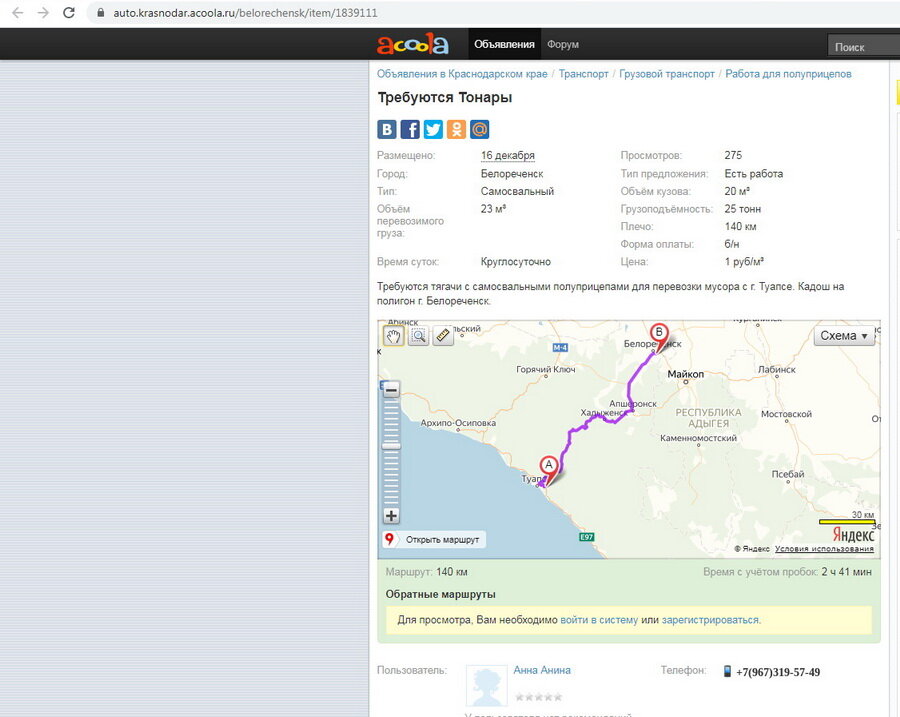Click the Лабинск map label
Screen dimensions: 900x717
tap(777, 370)
